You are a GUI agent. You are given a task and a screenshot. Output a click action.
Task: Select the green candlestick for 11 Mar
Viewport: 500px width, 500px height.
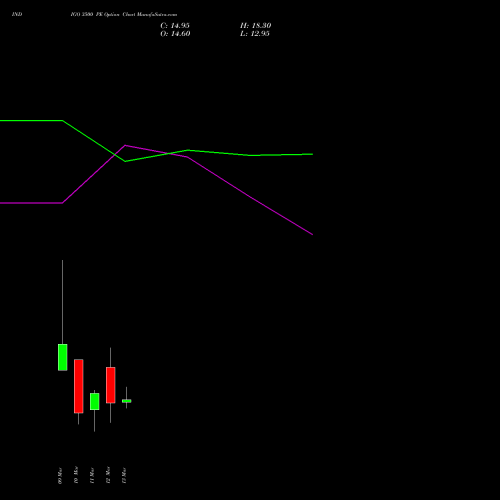click(x=95, y=401)
